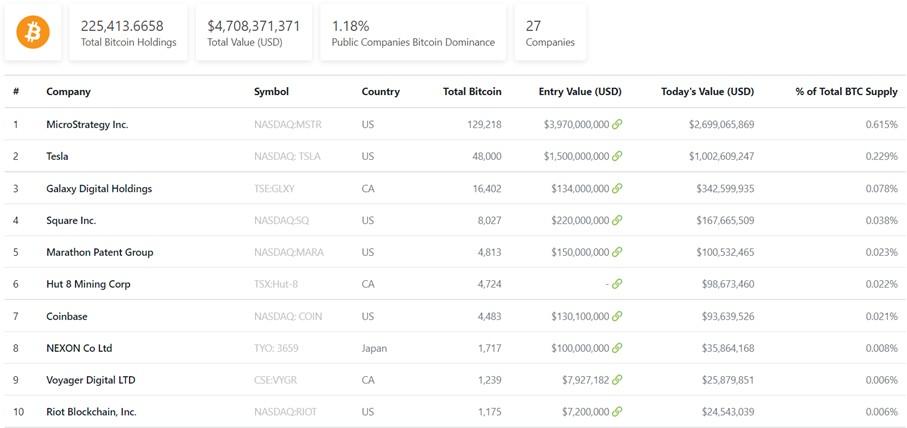Click the orange Bitcoin logo icon
The image size is (907, 428).
click(x=33, y=32)
